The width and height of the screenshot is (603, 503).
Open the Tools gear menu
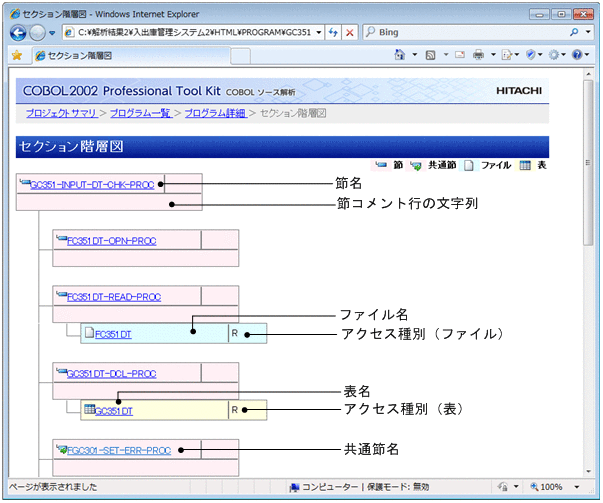[556, 55]
